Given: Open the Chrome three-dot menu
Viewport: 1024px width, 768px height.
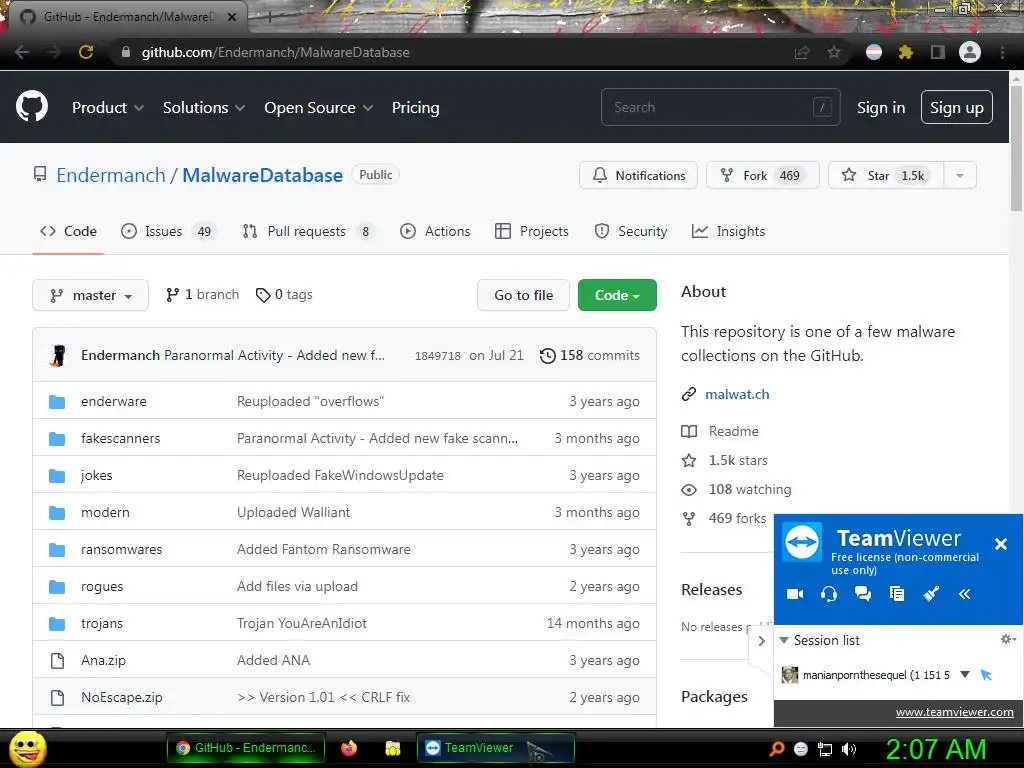Looking at the screenshot, I should pos(1002,52).
